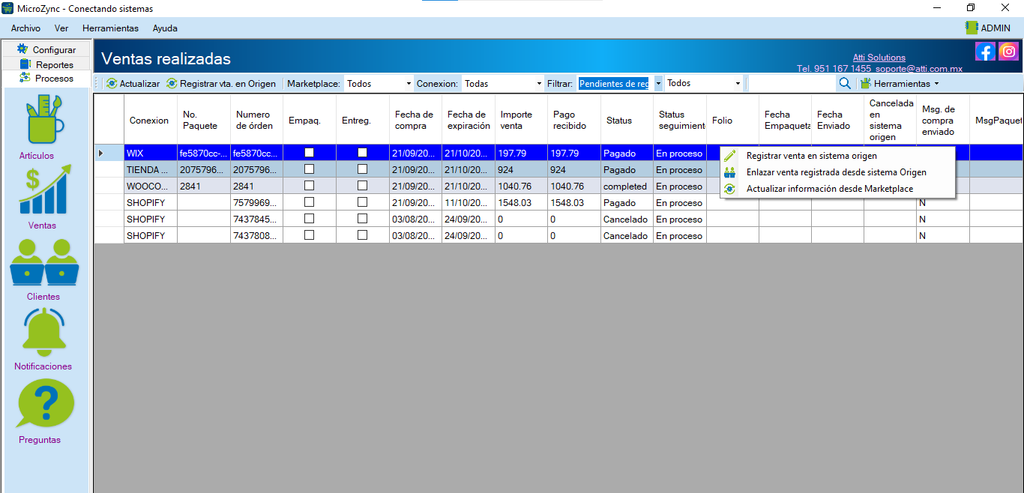Sort by the Conexion column header

149,120
